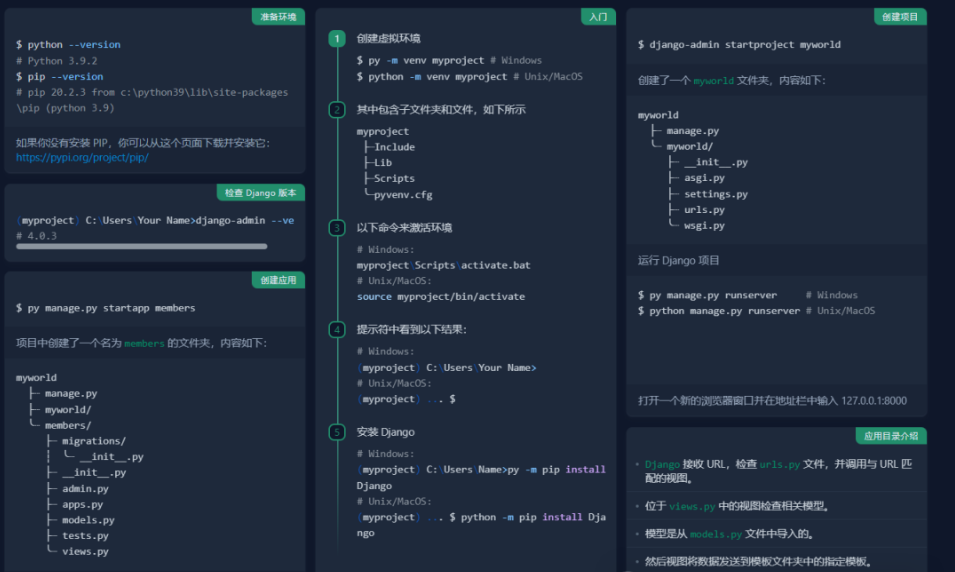The image size is (955, 572).
Task: Click the 创建项目 section badge
Action: click(x=900, y=16)
